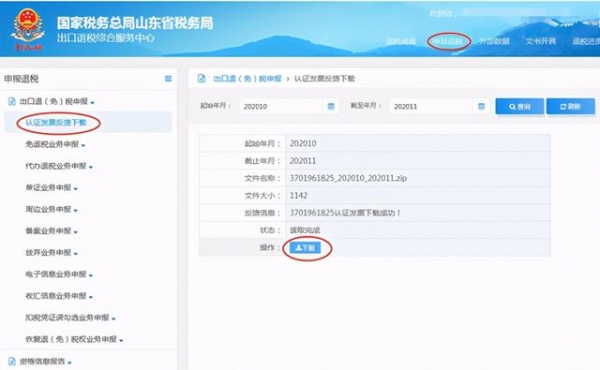Click the 申报退税 sidebar panel heading

(x=21, y=79)
